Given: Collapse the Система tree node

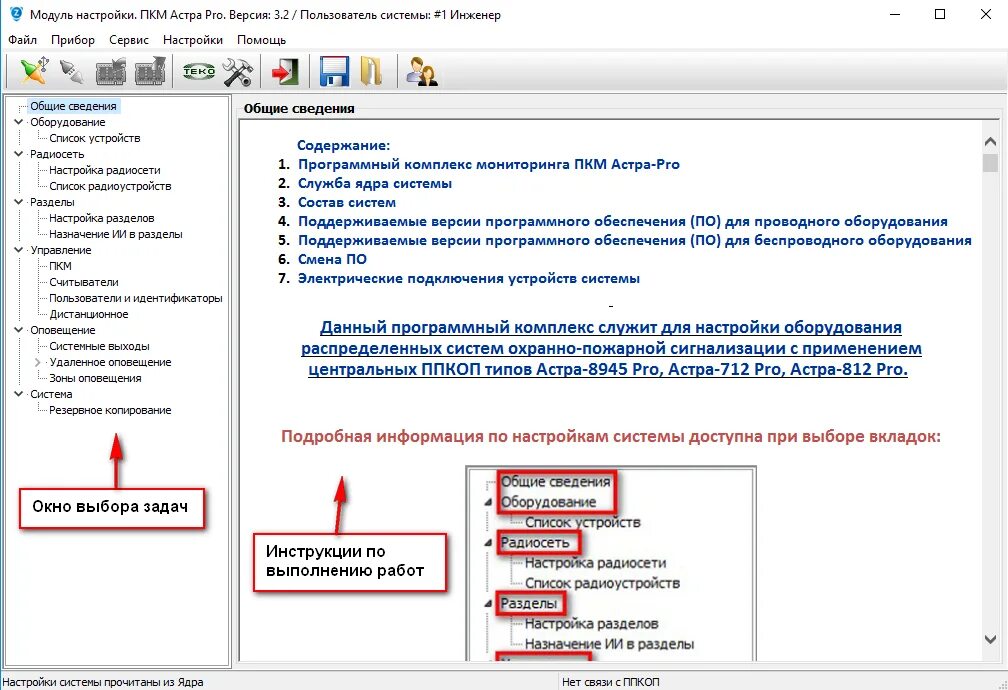Looking at the screenshot, I should [19, 394].
